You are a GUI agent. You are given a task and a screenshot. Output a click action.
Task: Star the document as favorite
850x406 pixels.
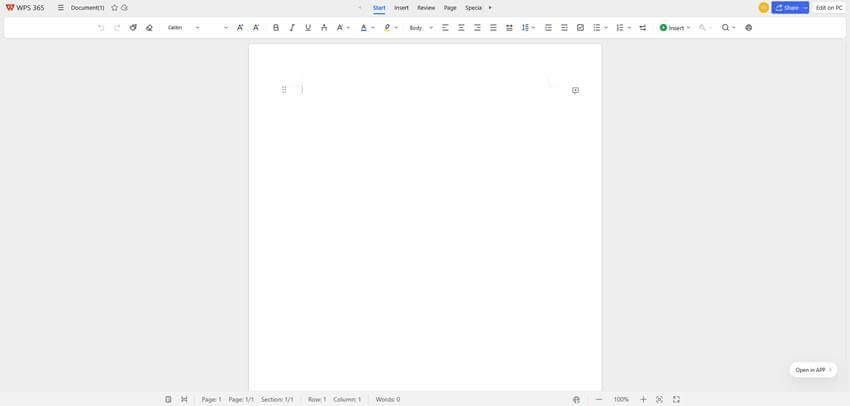(114, 8)
